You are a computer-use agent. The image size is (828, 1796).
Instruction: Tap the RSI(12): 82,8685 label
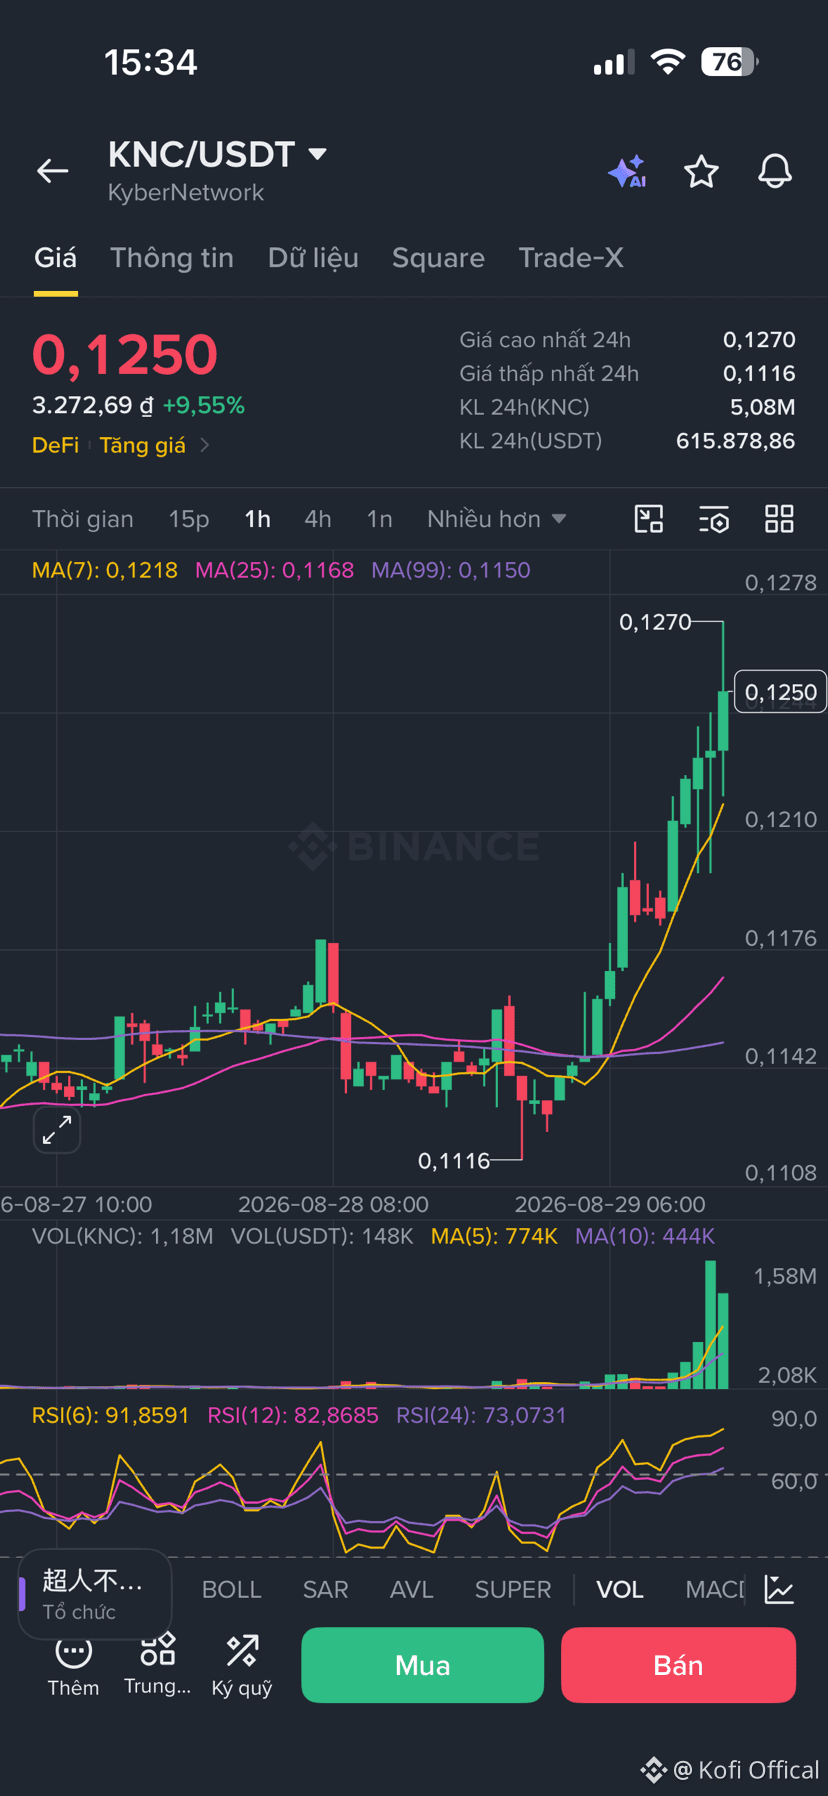pyautogui.click(x=293, y=1415)
